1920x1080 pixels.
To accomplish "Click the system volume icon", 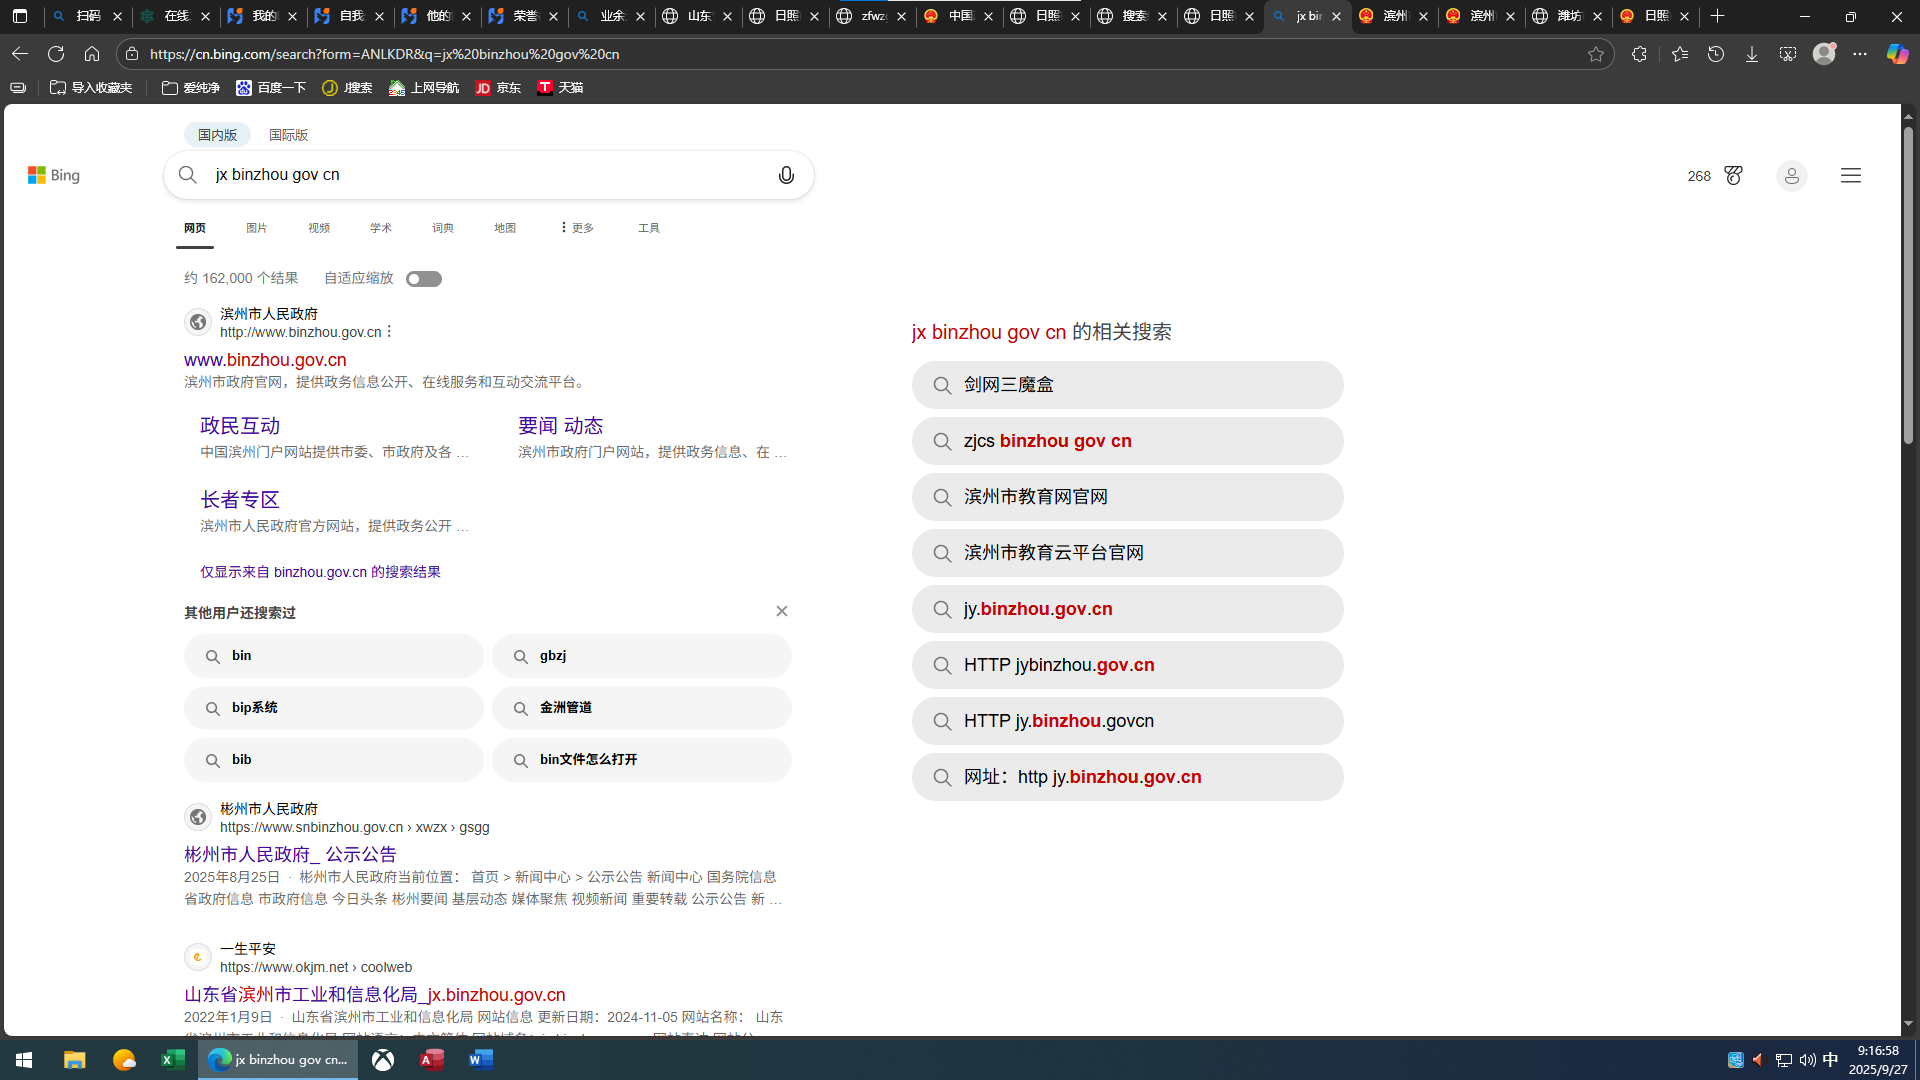I will [1807, 1060].
